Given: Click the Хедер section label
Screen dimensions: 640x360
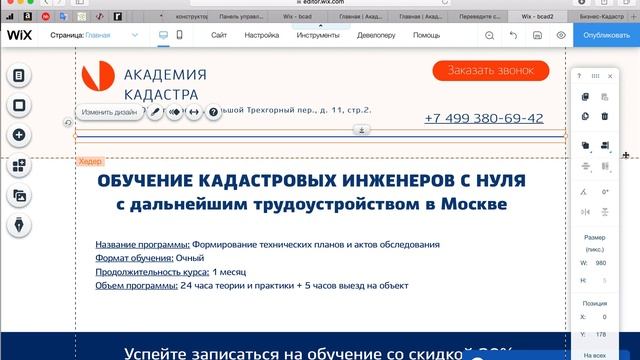Looking at the screenshot, I should [90, 161].
